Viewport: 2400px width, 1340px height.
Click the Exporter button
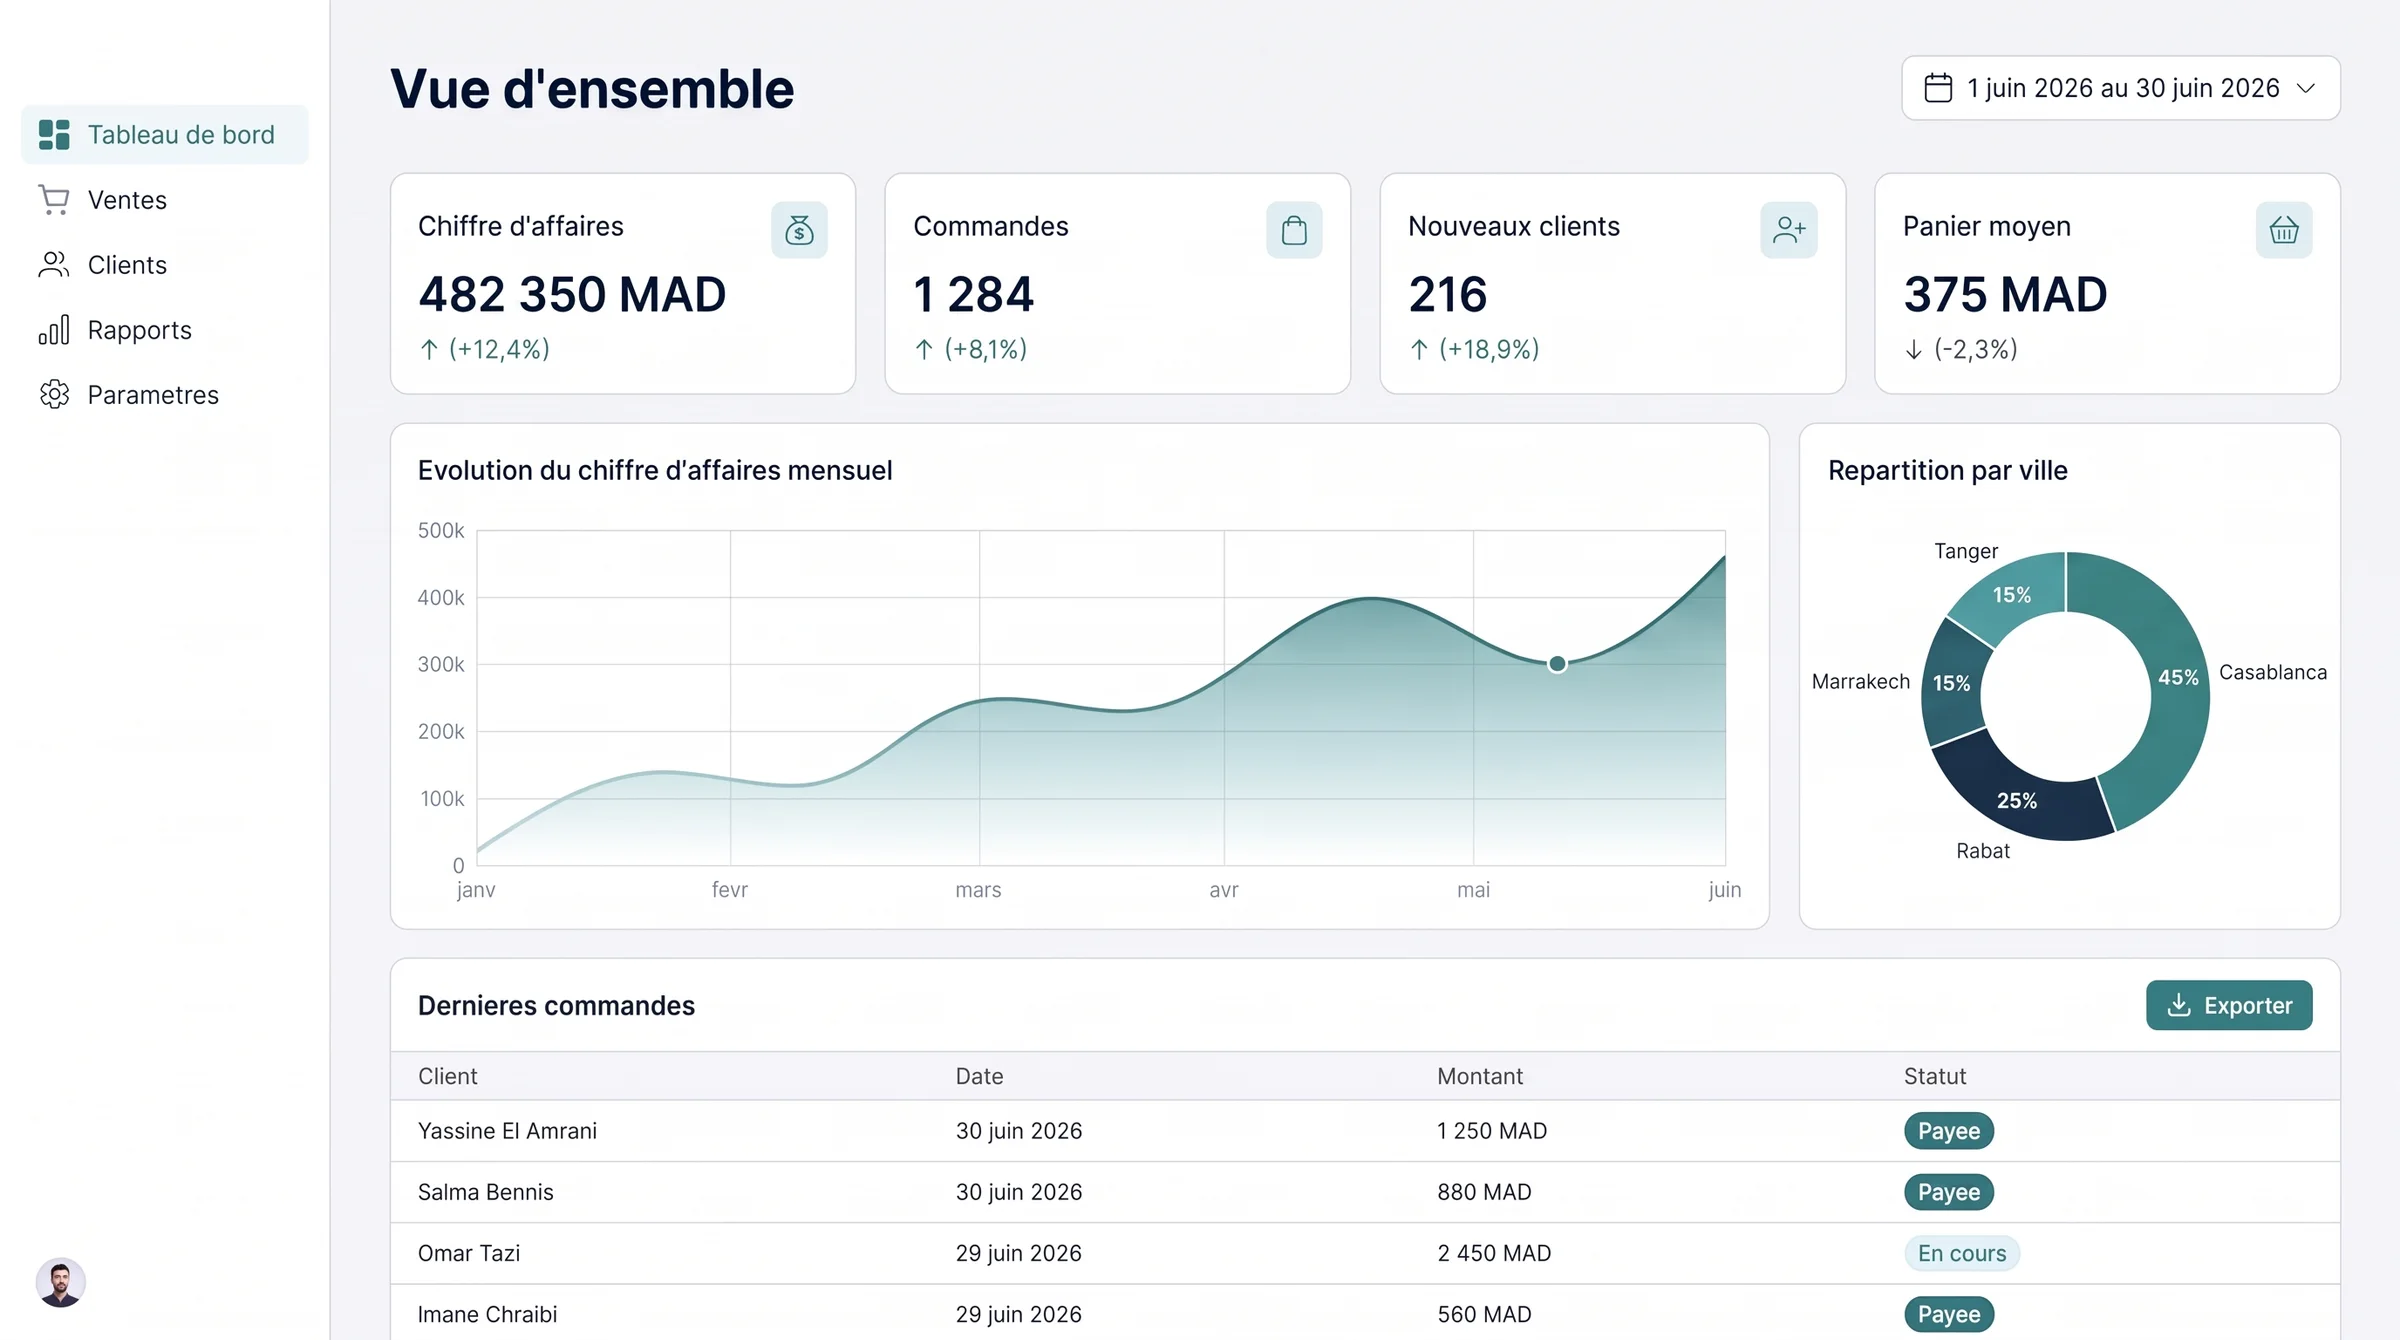click(2229, 1005)
